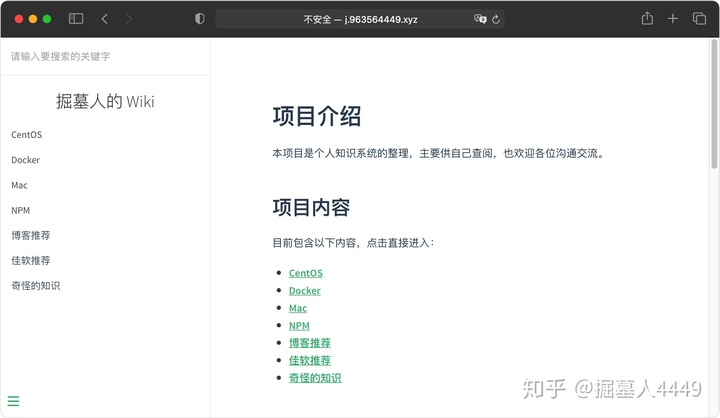Follow the green 佳软推荐 link
Screen dimensions: 720x418
click(x=310, y=361)
